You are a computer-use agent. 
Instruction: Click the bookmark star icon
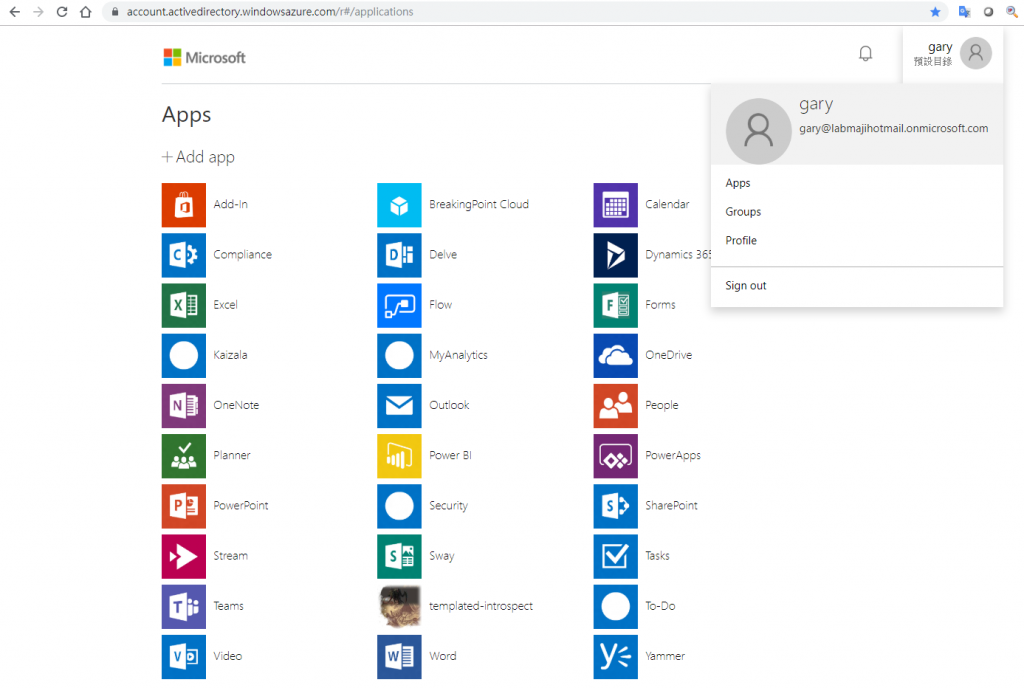(935, 12)
